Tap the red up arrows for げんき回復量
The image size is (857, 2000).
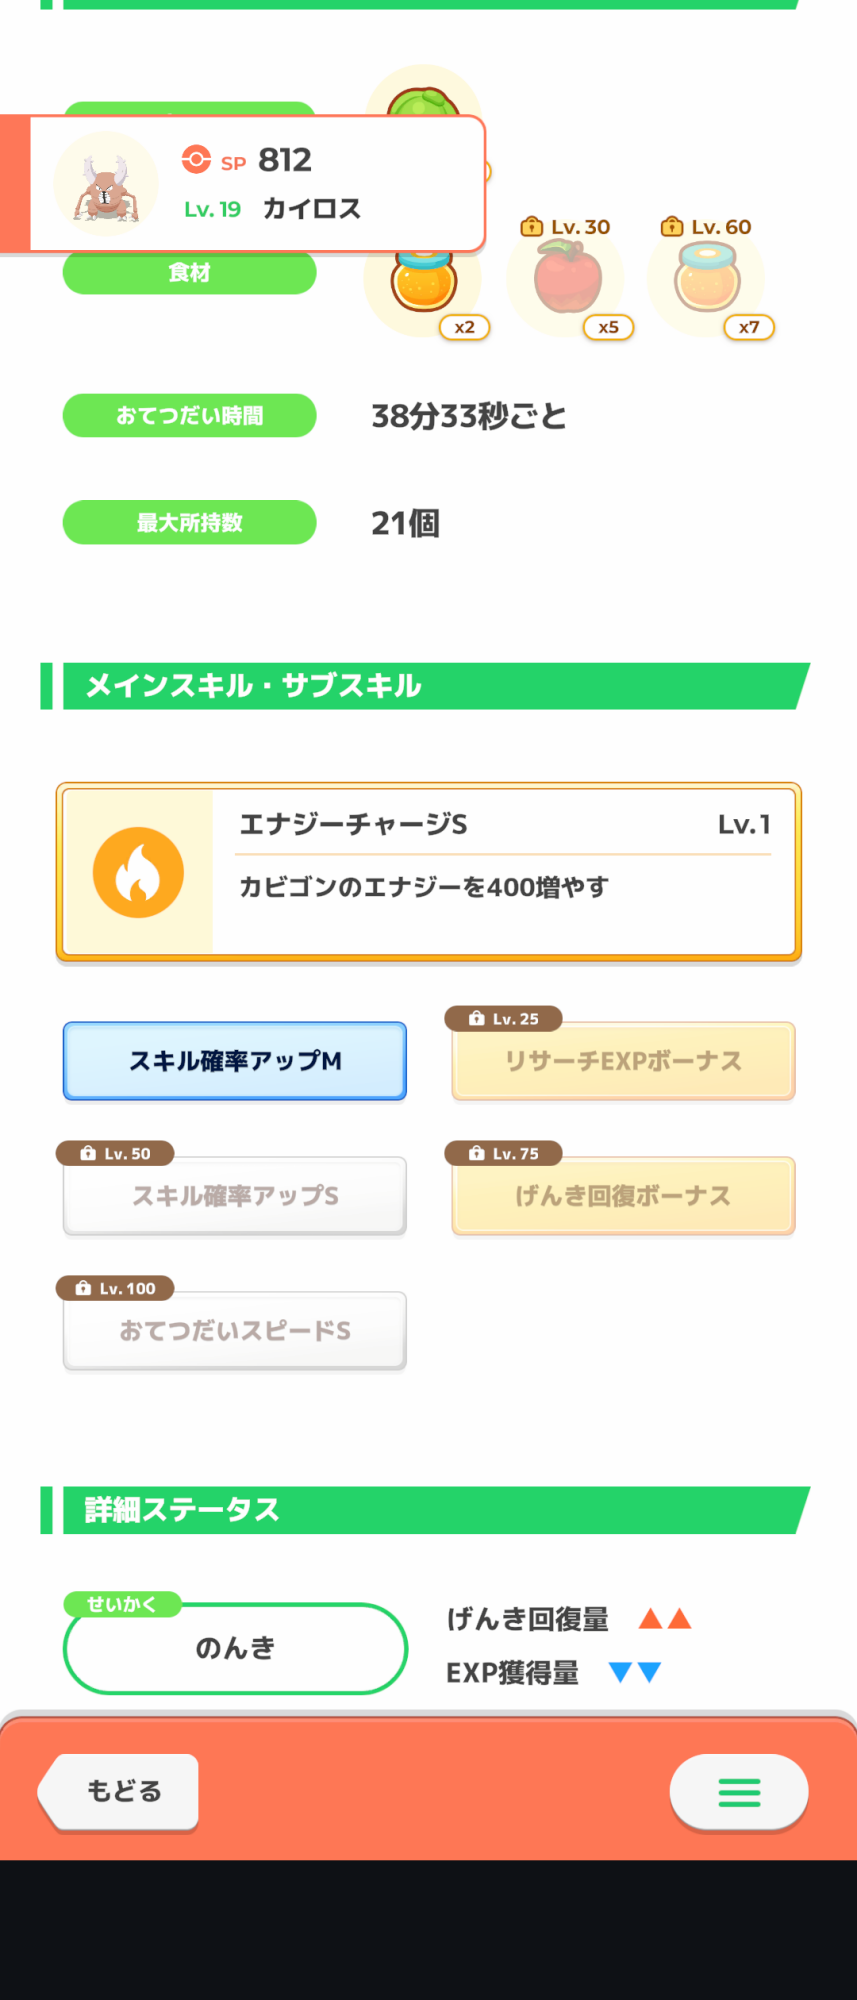(665, 1619)
